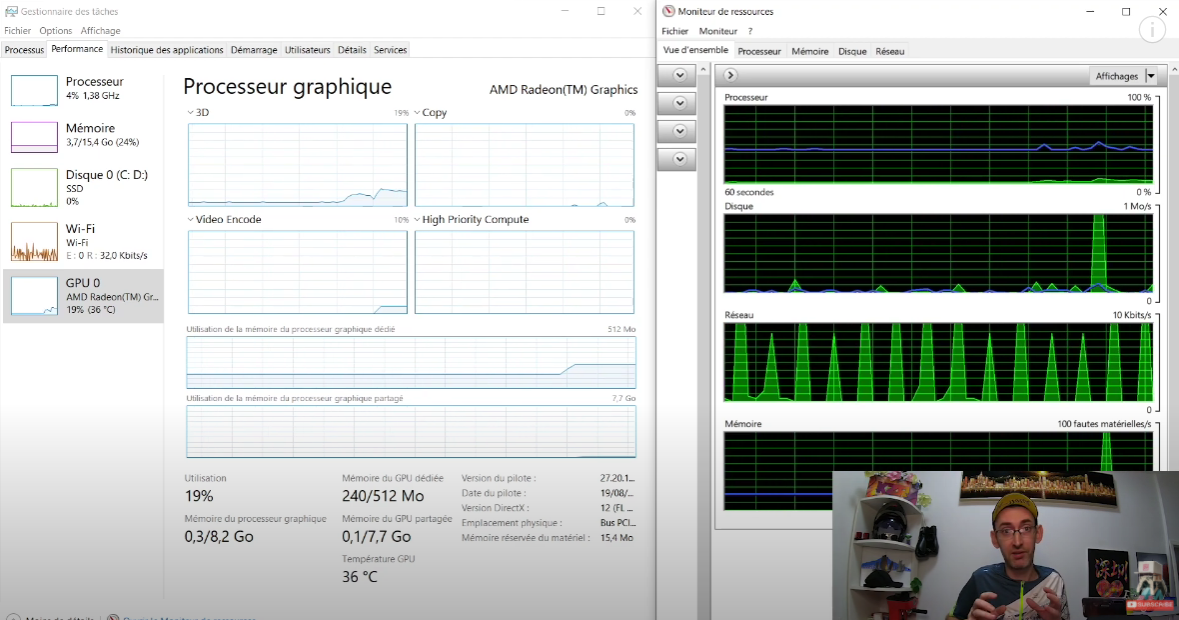Click the red Subscribe icon in video
Viewport: 1179px width, 620px height.
click(1149, 604)
